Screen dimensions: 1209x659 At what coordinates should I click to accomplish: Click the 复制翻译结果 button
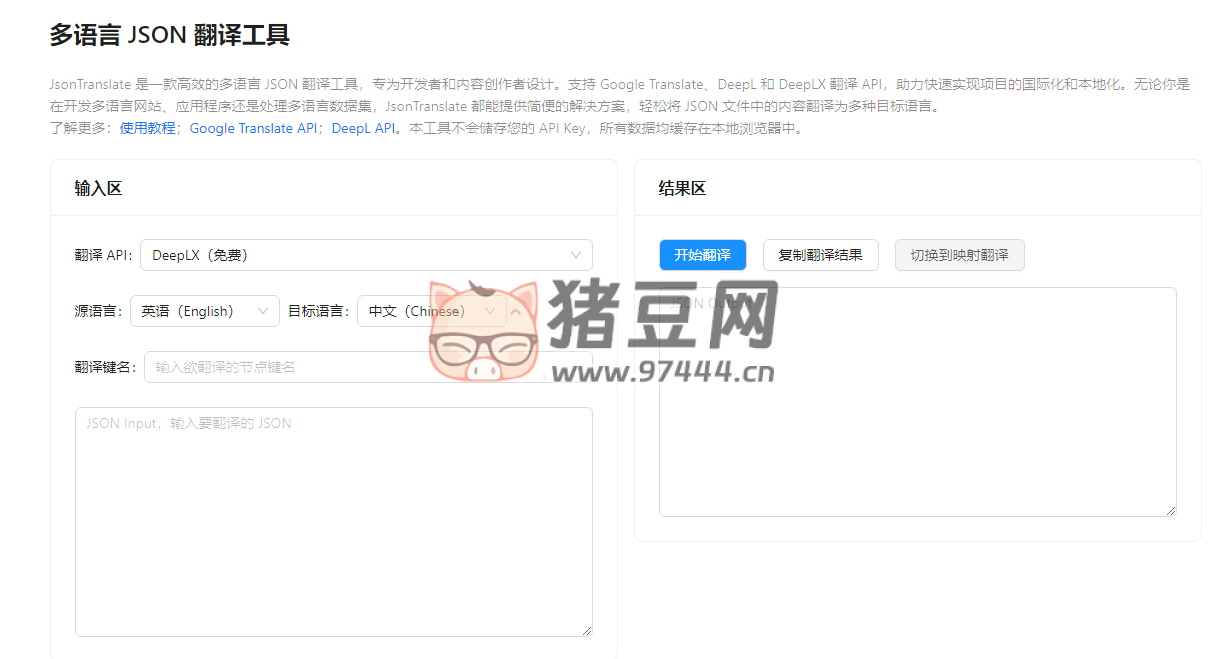coord(820,254)
